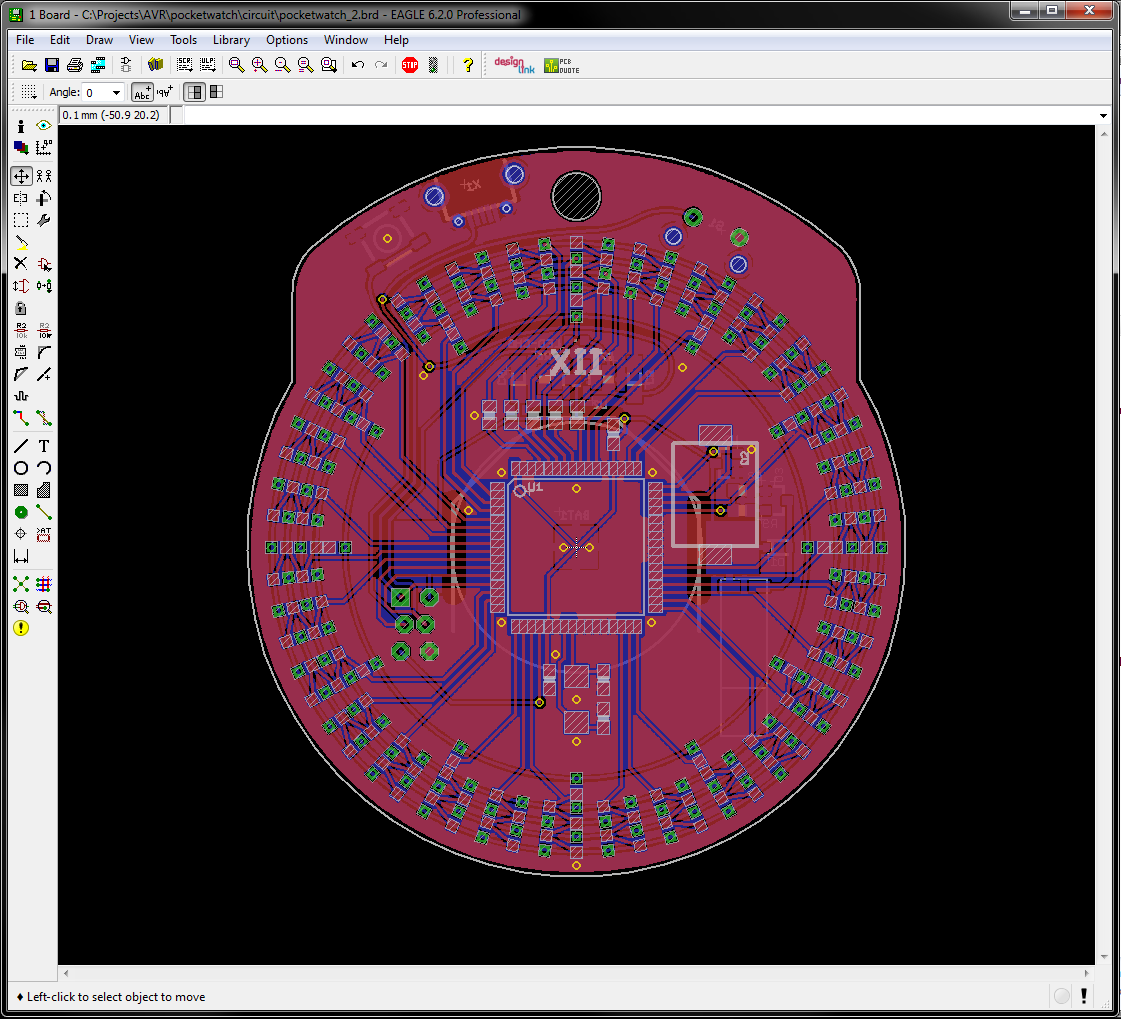Screen dimensions: 1121x1019
Task: Click the Delete tool icon
Action: (x=21, y=264)
